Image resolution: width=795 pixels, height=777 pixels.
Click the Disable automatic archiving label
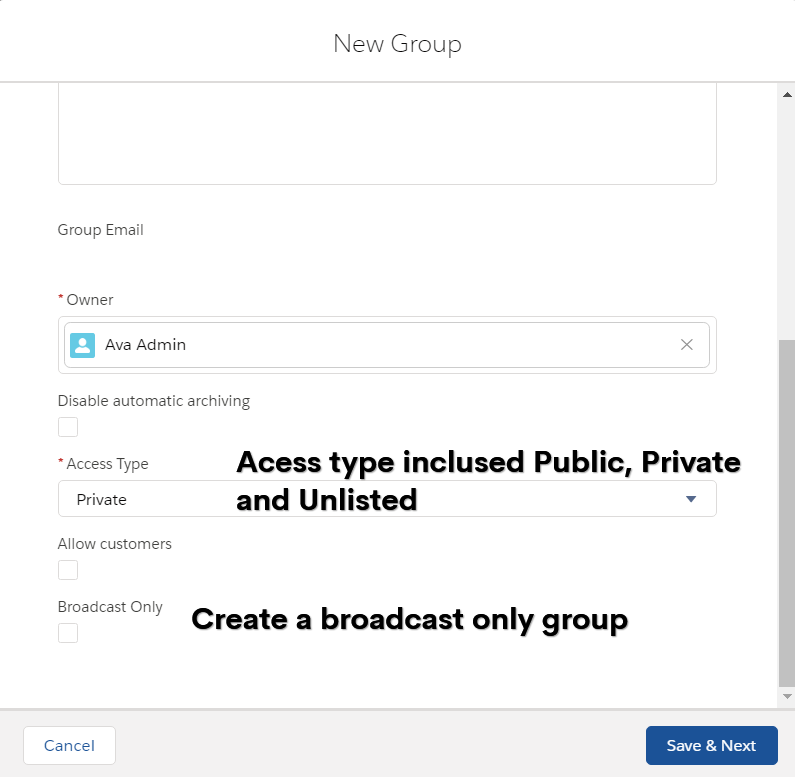pyautogui.click(x=154, y=401)
